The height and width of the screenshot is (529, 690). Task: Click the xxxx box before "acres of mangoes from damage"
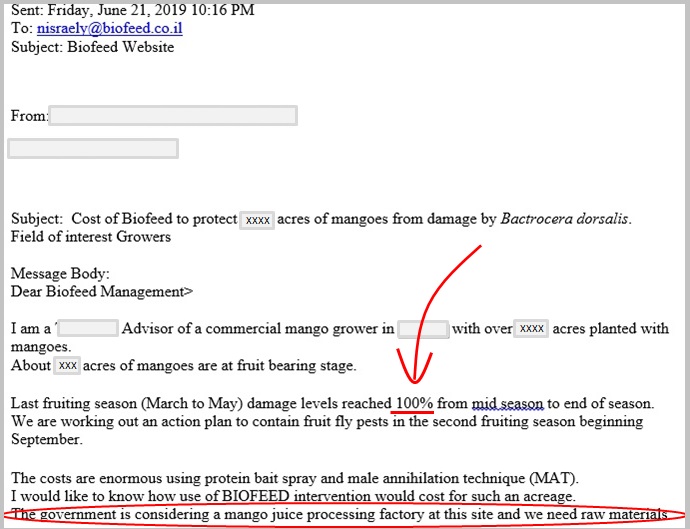258,220
